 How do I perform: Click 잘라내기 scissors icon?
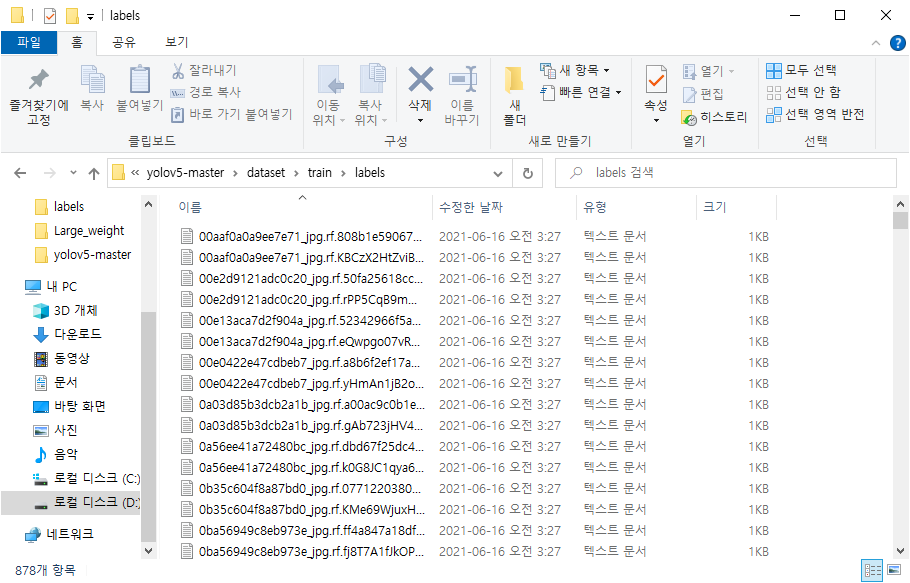pos(178,71)
